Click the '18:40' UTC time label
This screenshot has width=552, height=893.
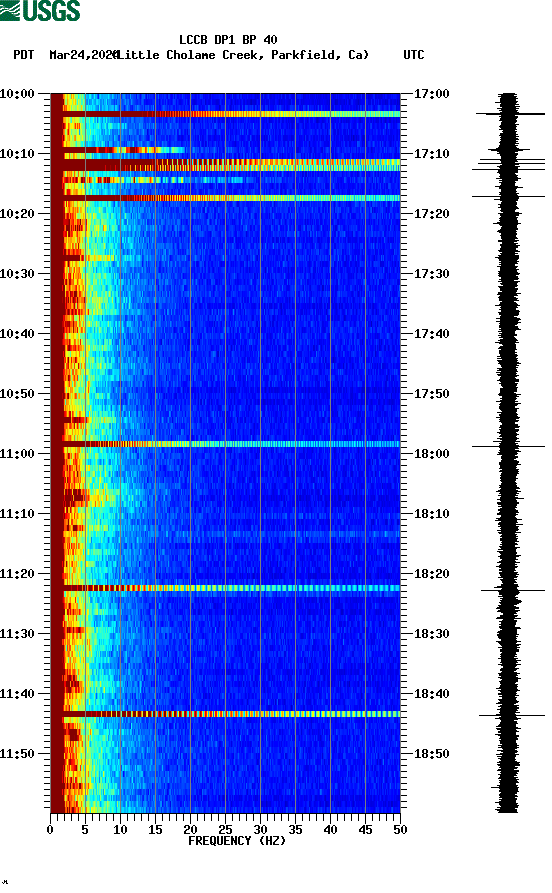[x=431, y=694]
